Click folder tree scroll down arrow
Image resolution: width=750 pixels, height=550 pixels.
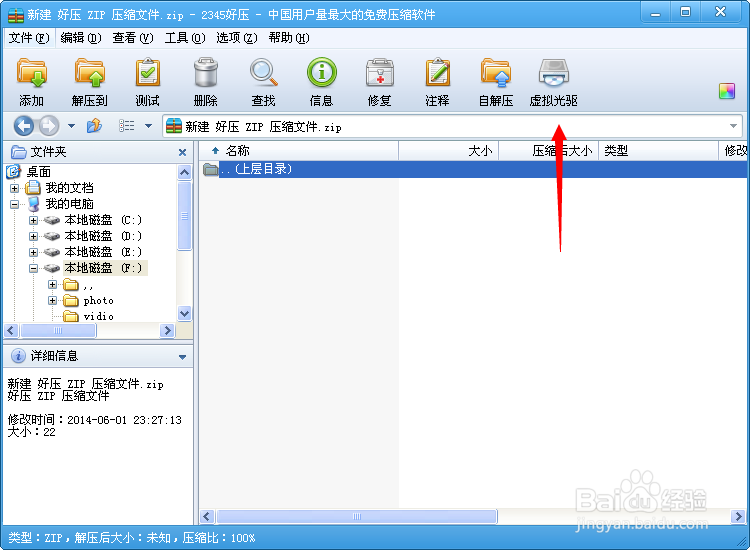[x=184, y=314]
